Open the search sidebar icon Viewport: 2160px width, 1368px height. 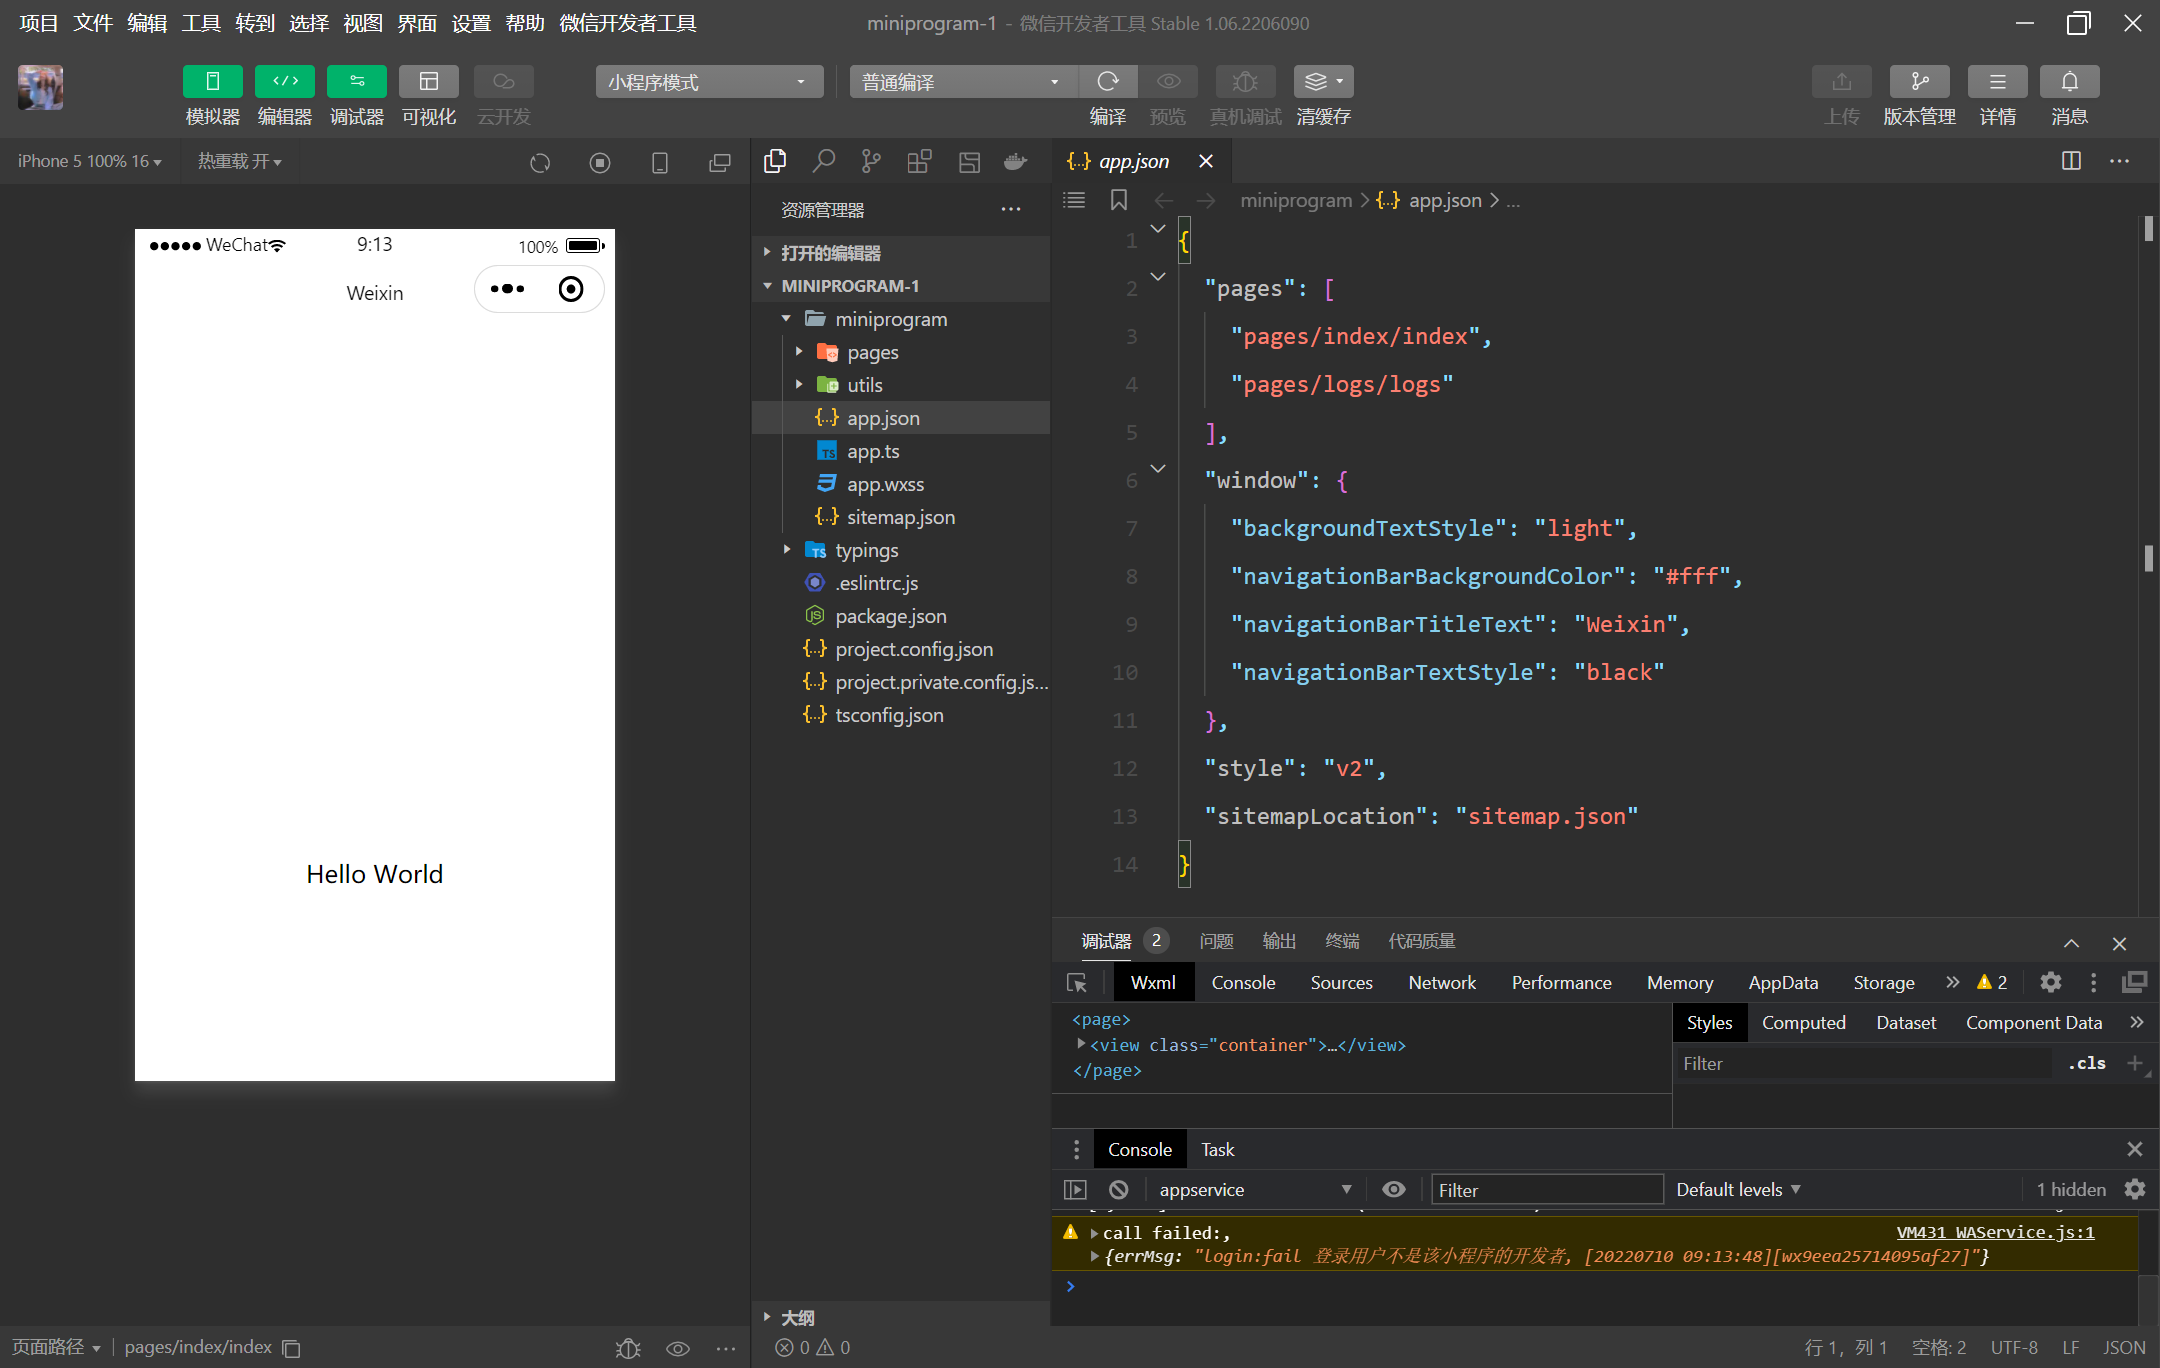click(823, 161)
